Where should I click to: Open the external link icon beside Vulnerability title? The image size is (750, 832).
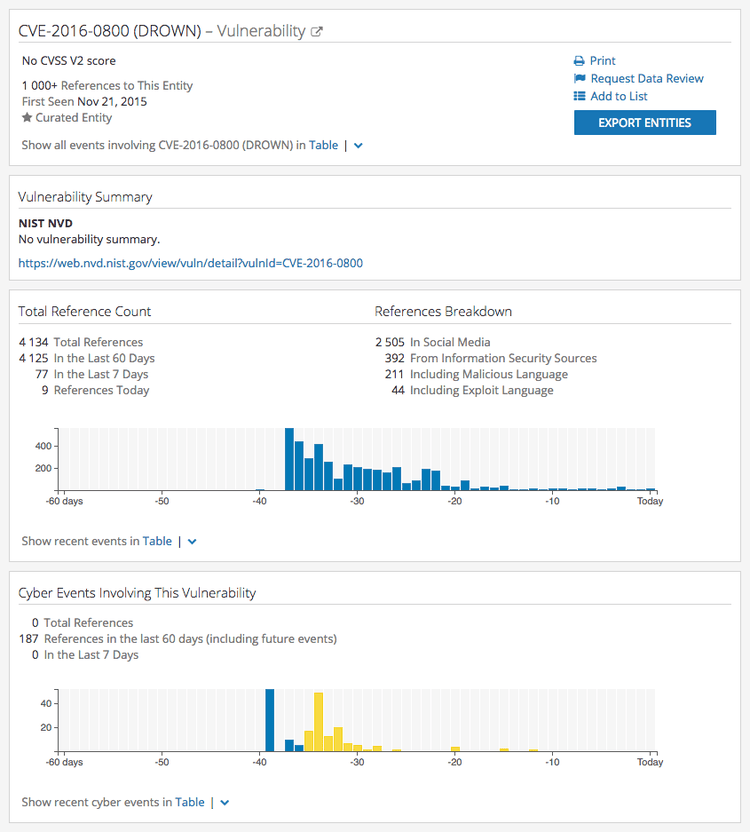point(317,32)
